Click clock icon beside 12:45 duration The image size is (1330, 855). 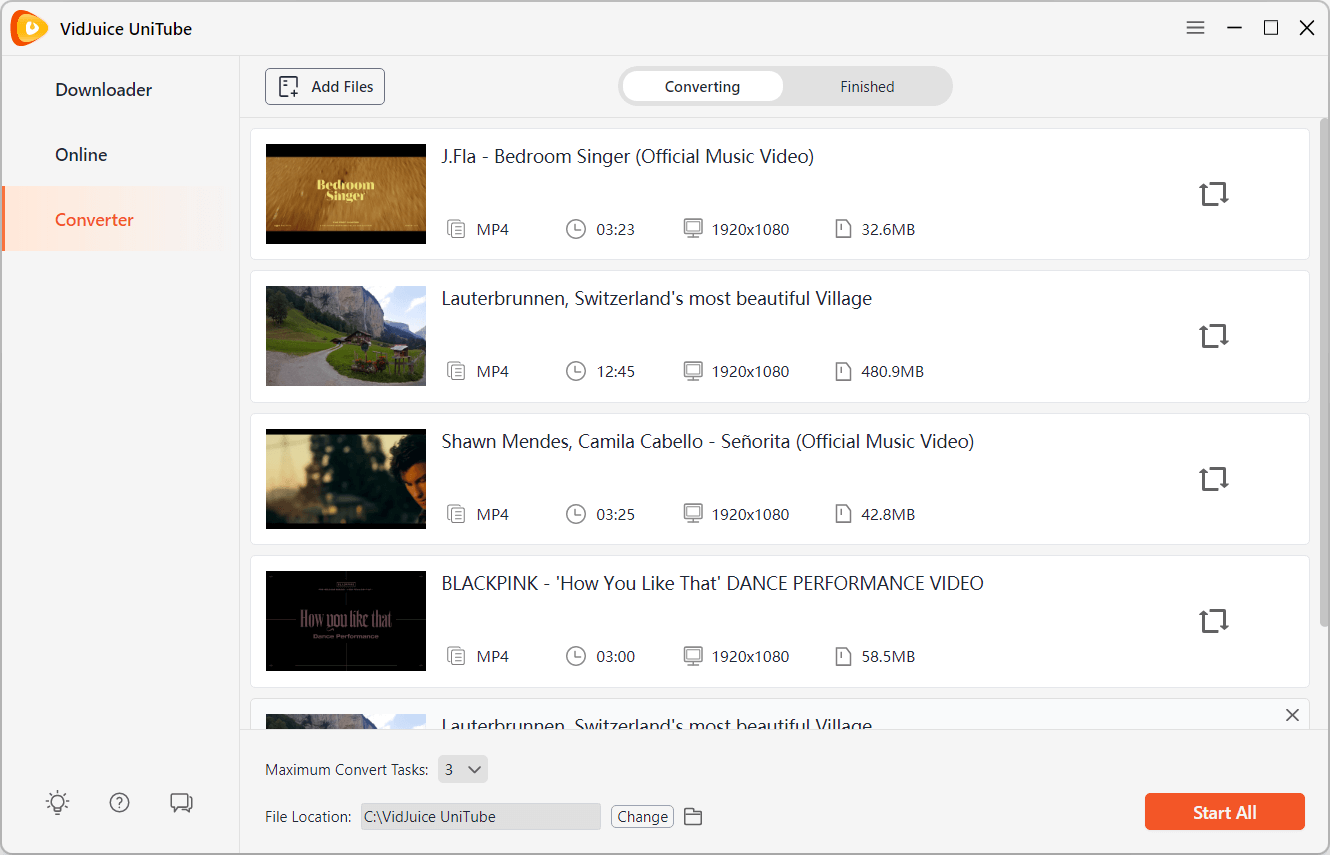(576, 371)
